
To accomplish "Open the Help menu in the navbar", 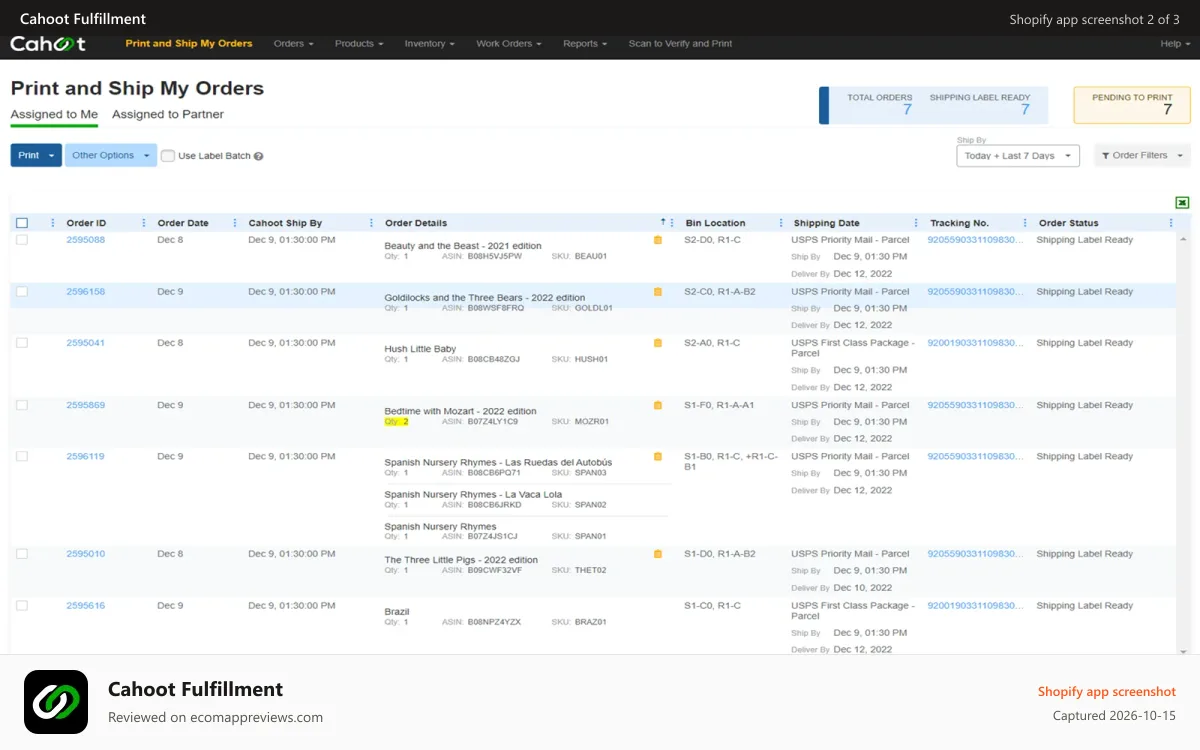I will (1175, 44).
